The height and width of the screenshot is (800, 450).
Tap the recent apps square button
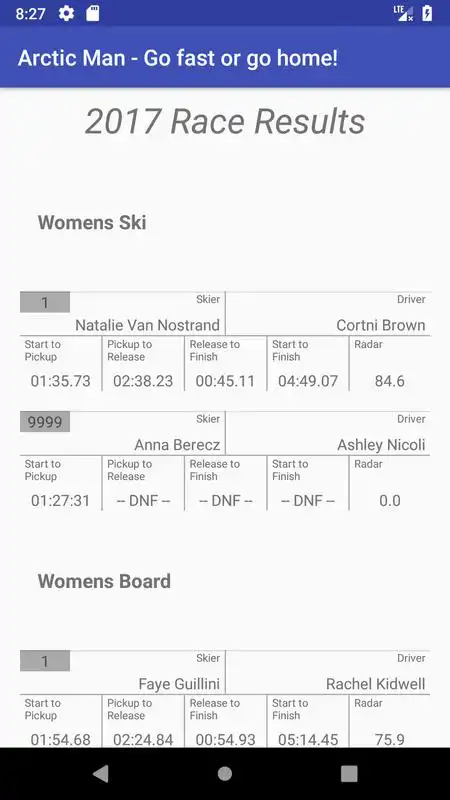[349, 774]
